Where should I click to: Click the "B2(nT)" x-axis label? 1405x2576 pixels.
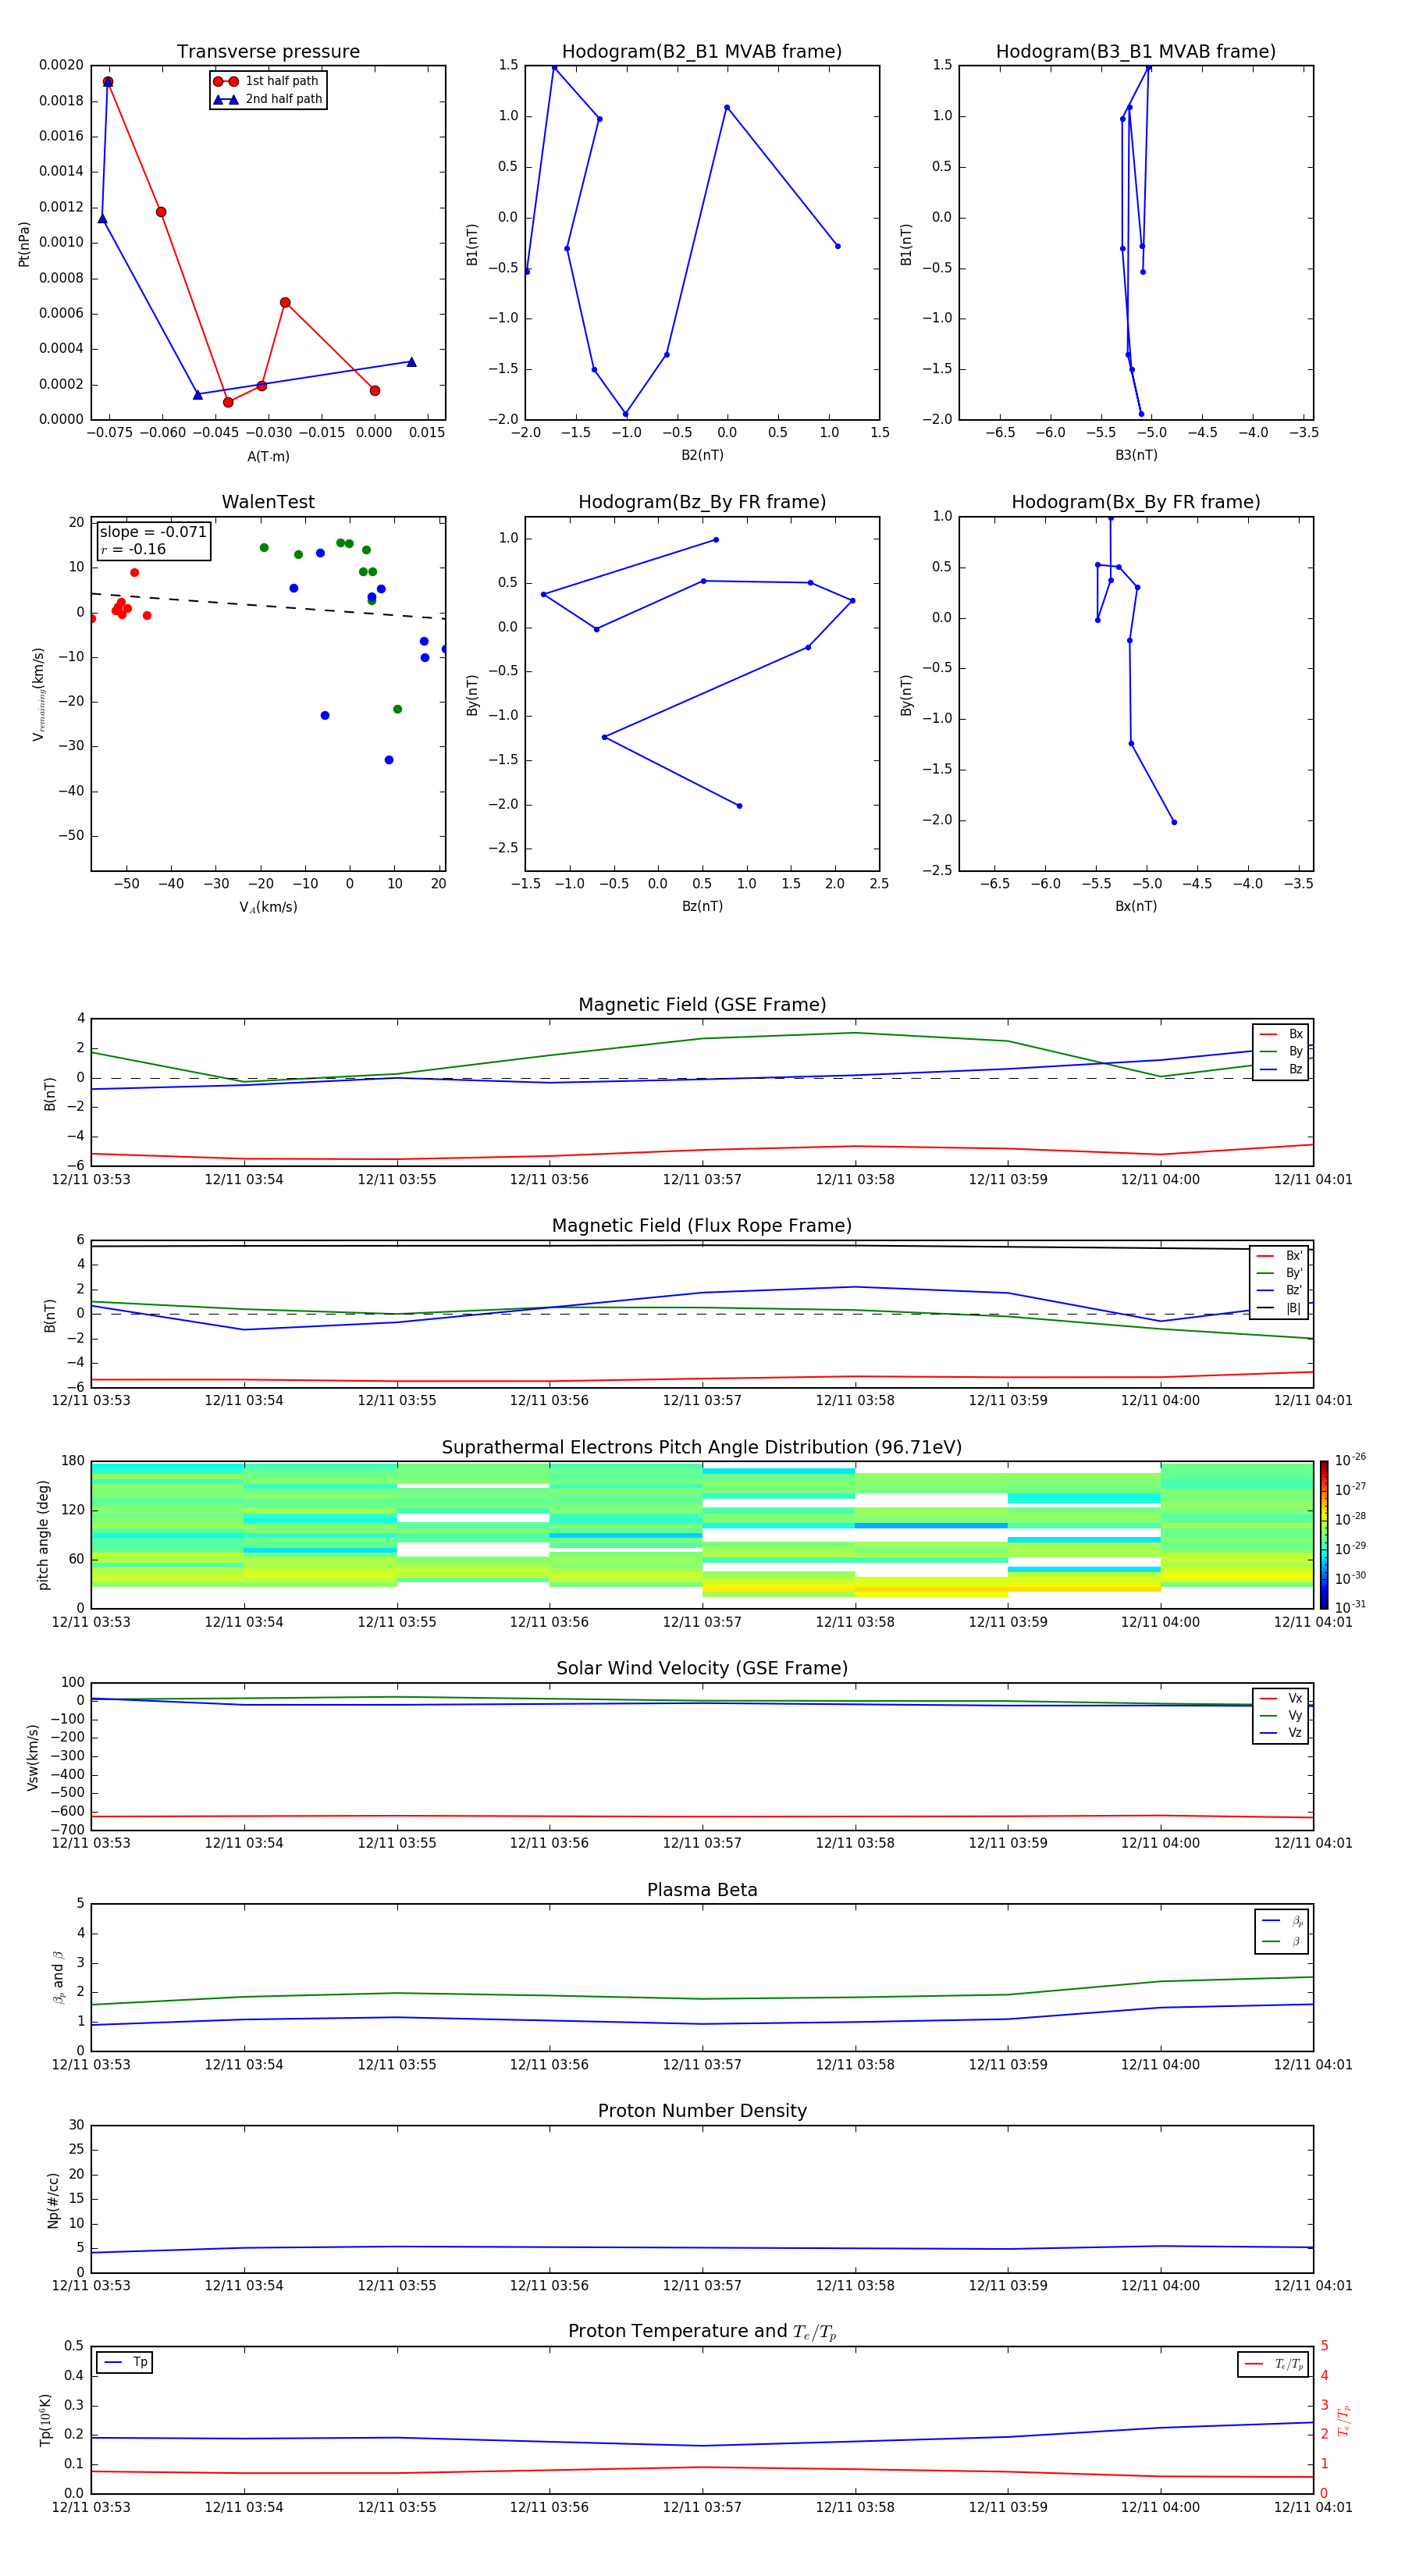[x=702, y=455]
